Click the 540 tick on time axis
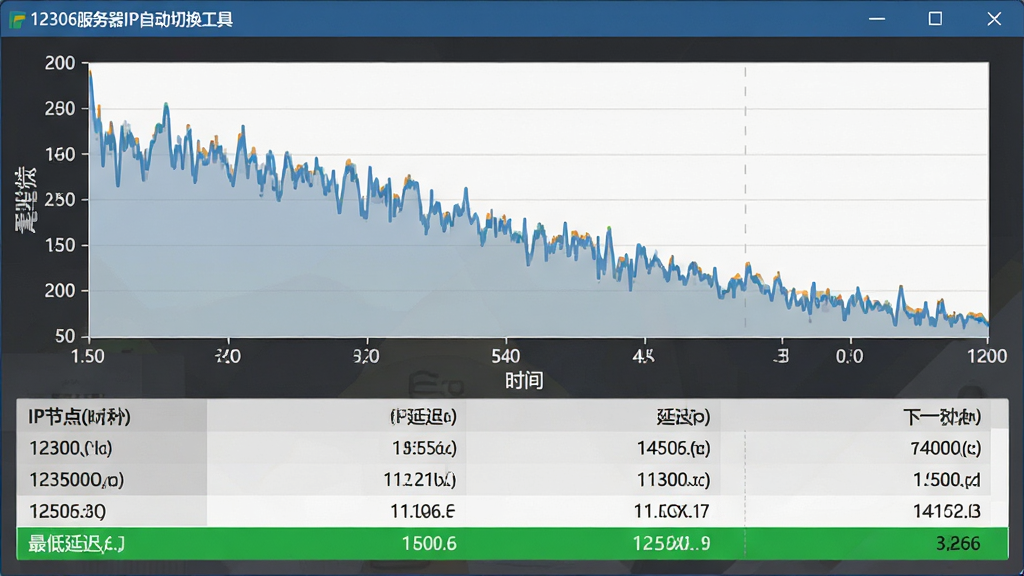Image resolution: width=1024 pixels, height=576 pixels. tap(505, 356)
